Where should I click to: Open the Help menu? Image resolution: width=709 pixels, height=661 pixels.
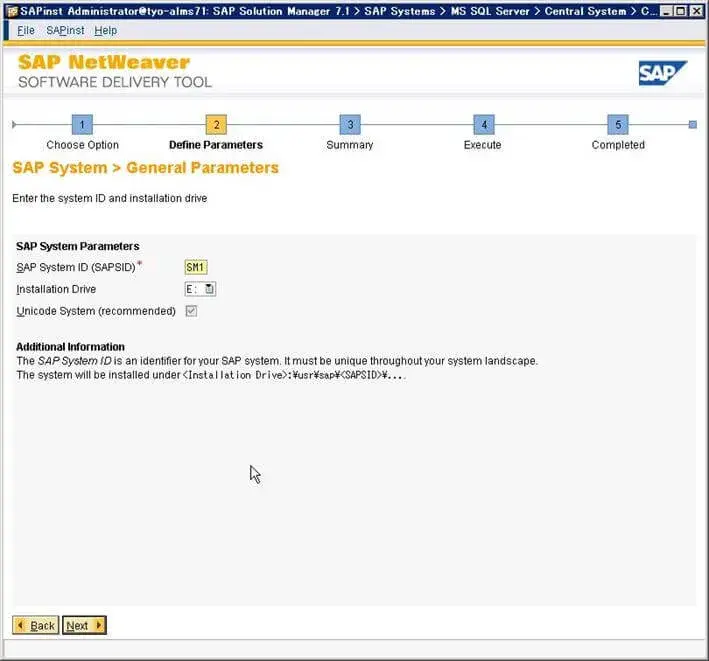[105, 30]
